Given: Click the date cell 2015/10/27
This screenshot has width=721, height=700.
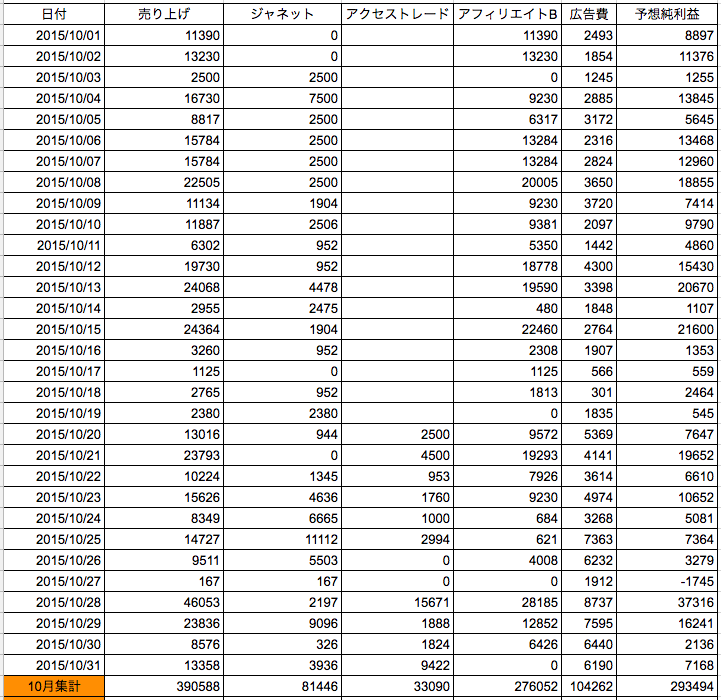Looking at the screenshot, I should tap(54, 581).
